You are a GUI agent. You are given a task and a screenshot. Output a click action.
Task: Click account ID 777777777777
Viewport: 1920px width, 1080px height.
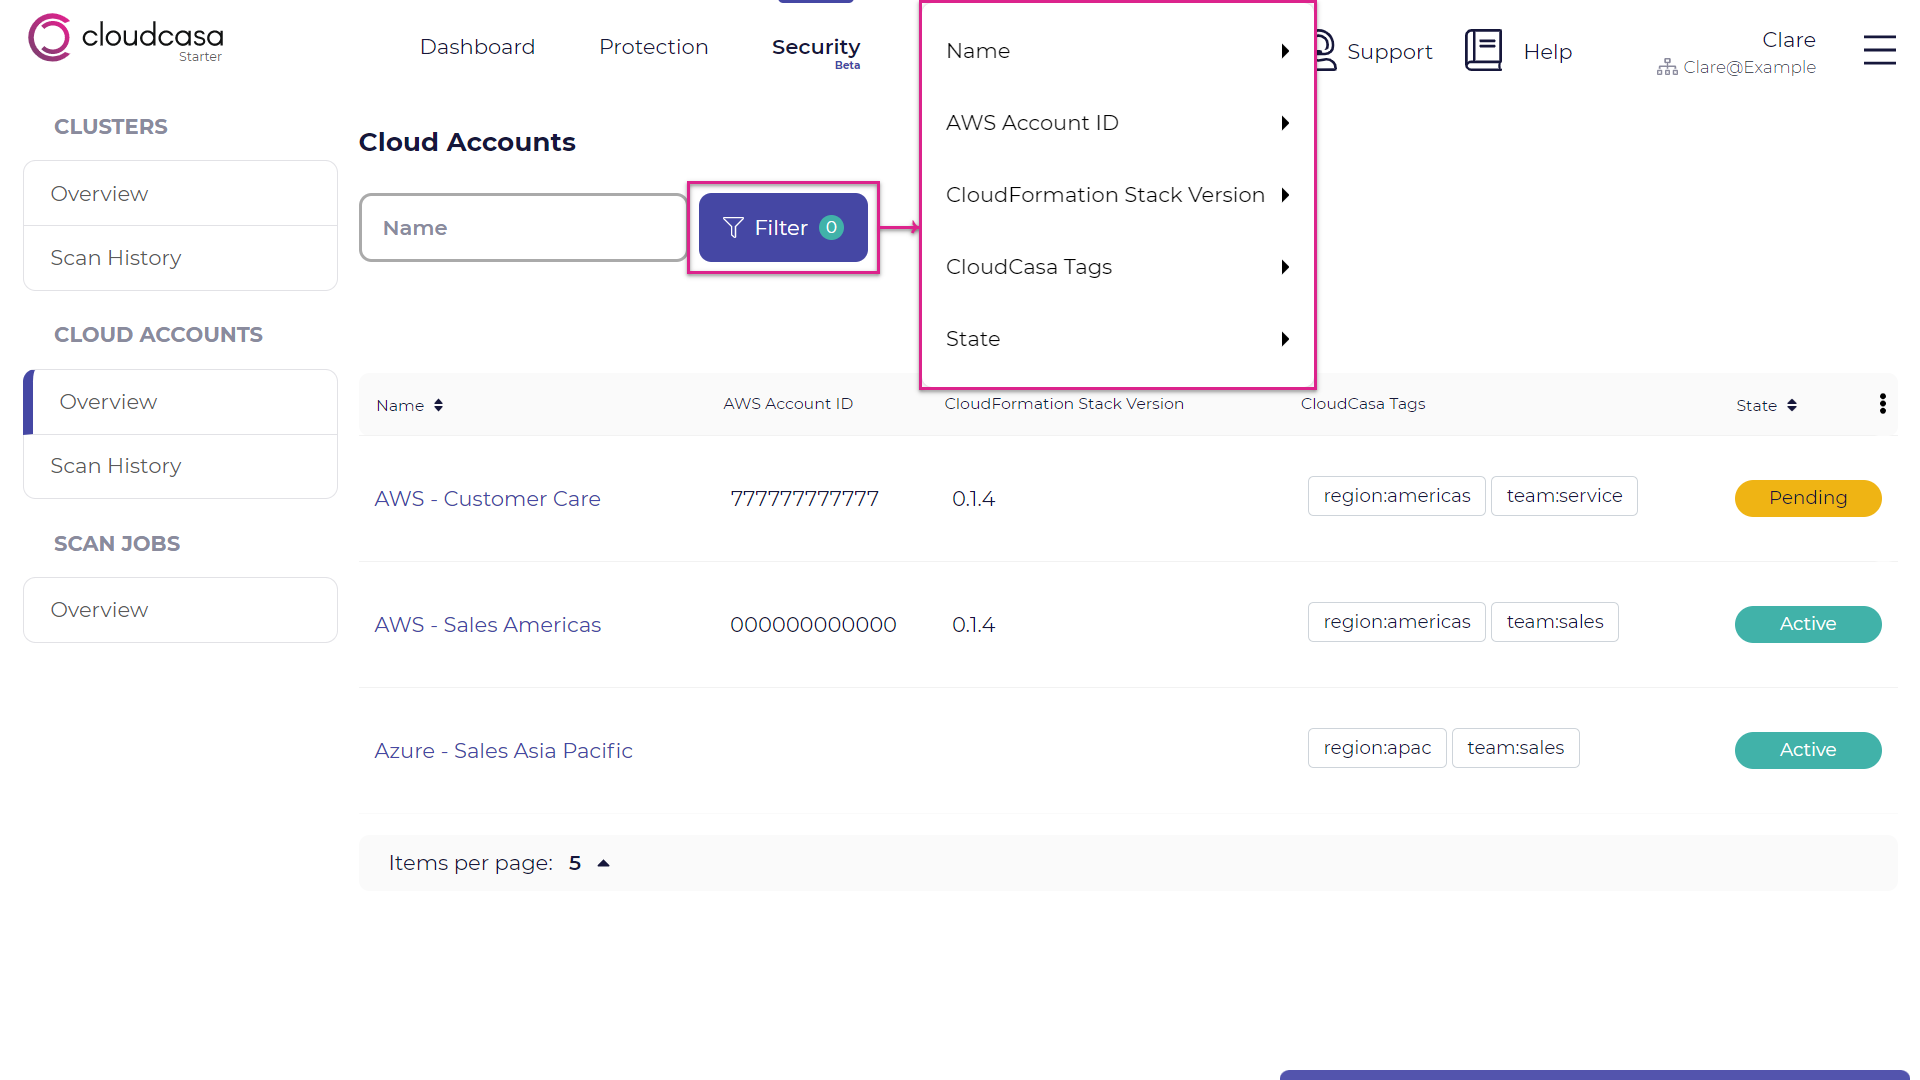(804, 499)
